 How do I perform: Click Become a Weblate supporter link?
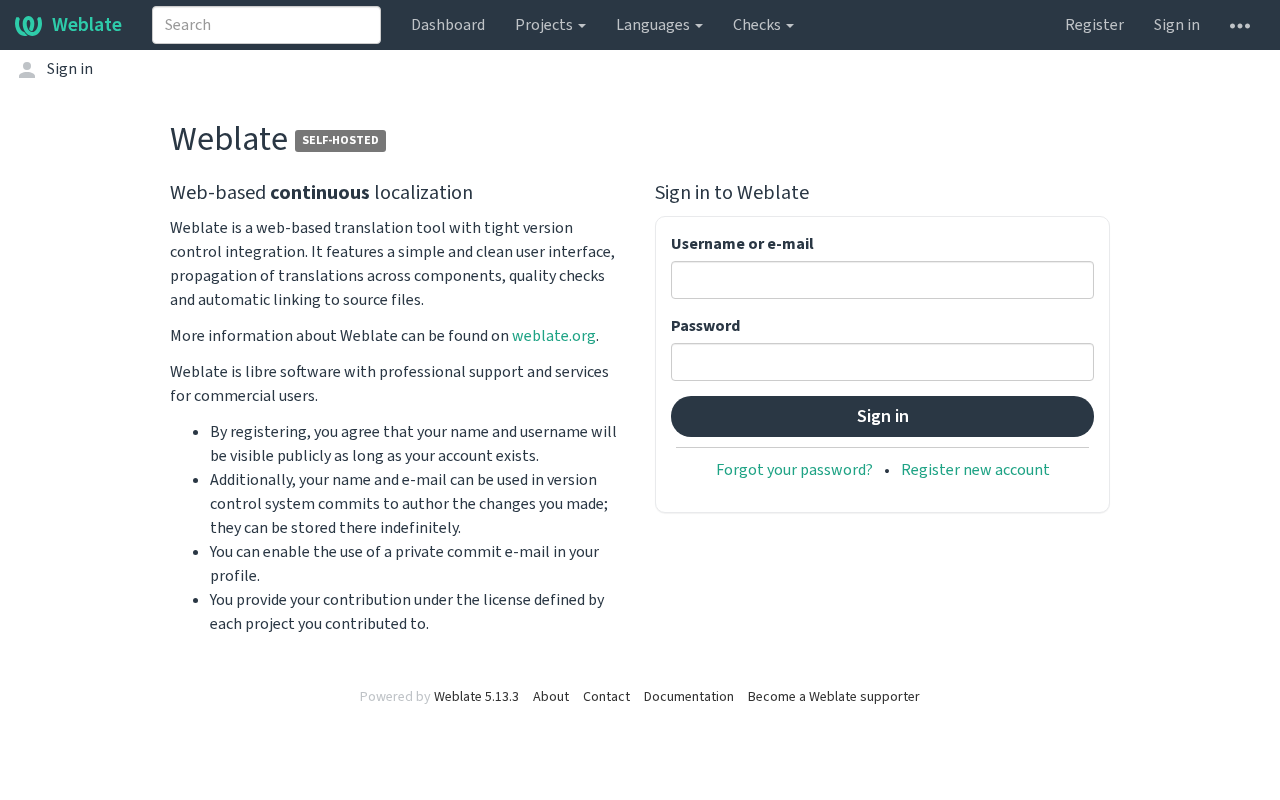click(833, 697)
